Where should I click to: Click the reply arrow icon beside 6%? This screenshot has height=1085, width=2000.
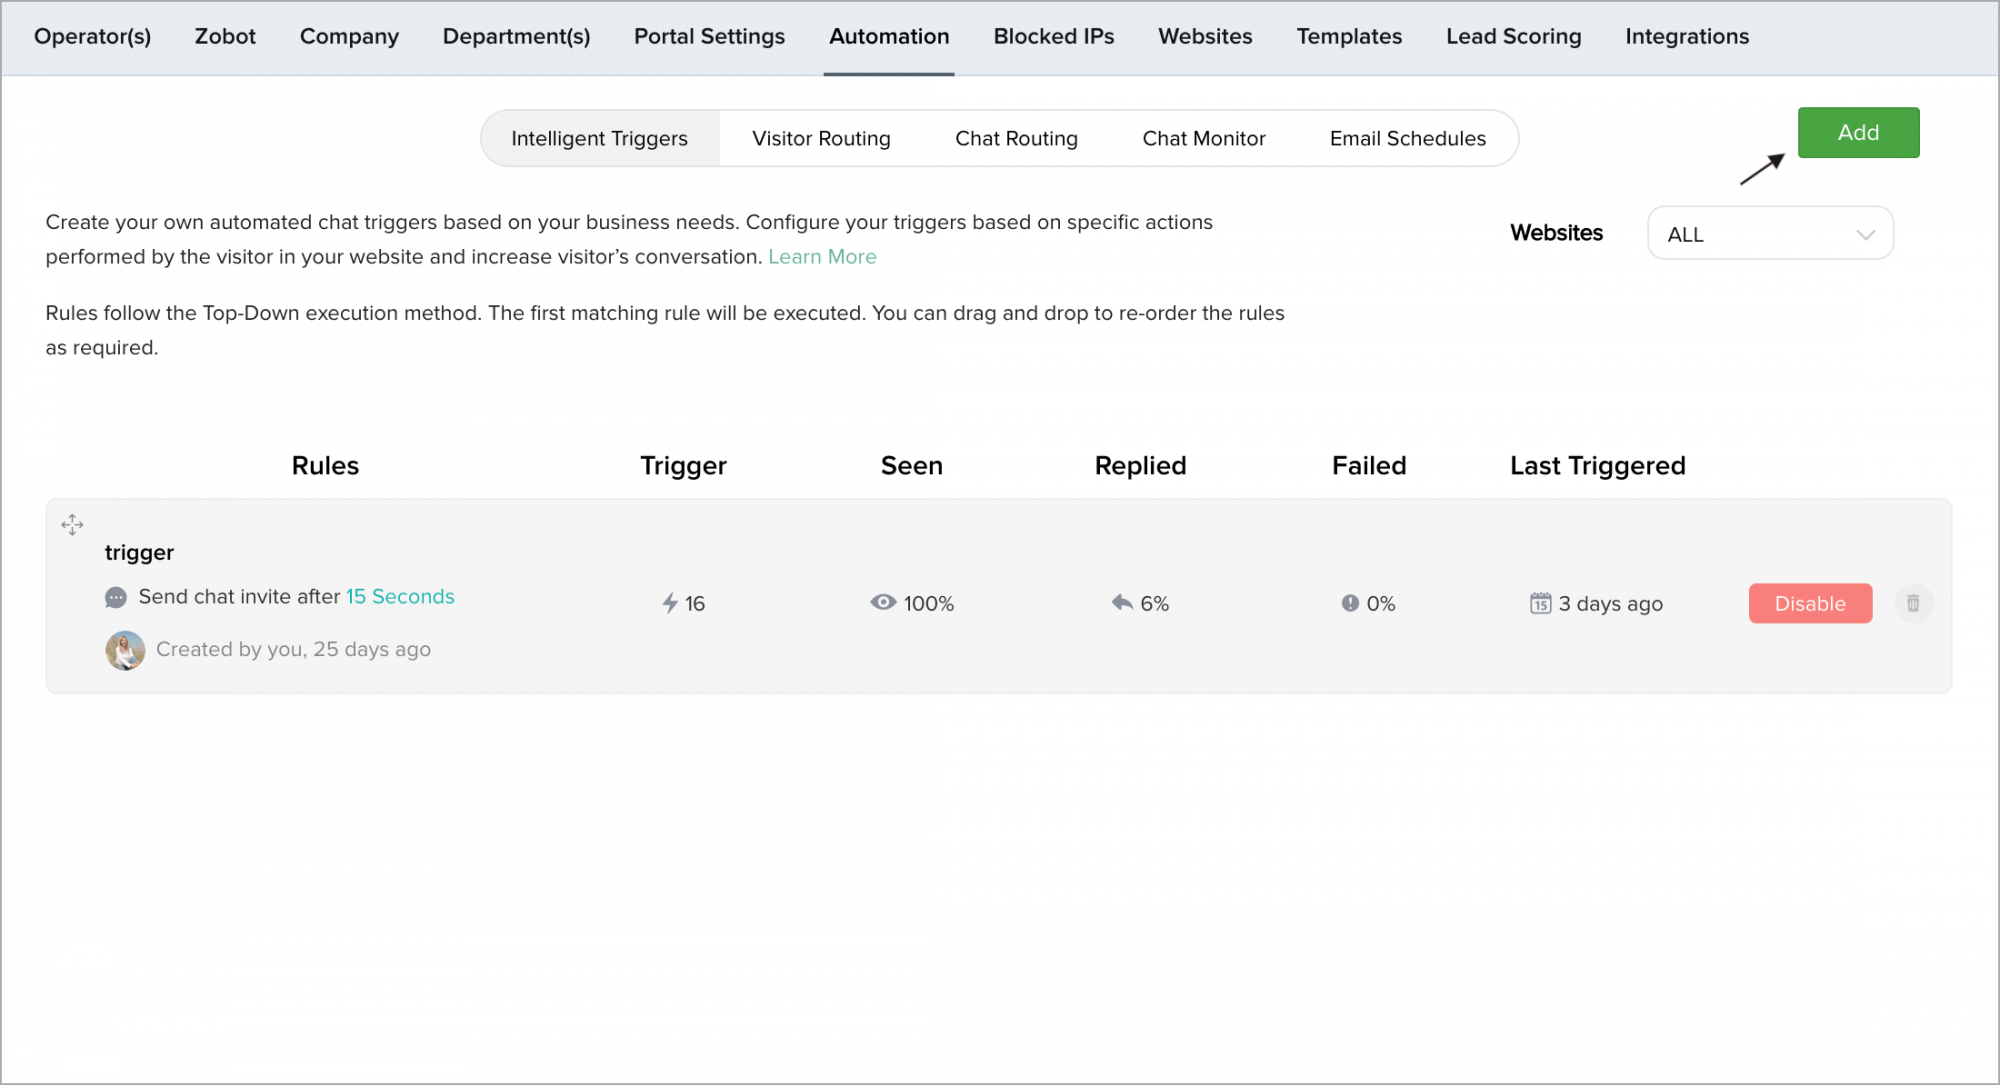coord(1122,602)
